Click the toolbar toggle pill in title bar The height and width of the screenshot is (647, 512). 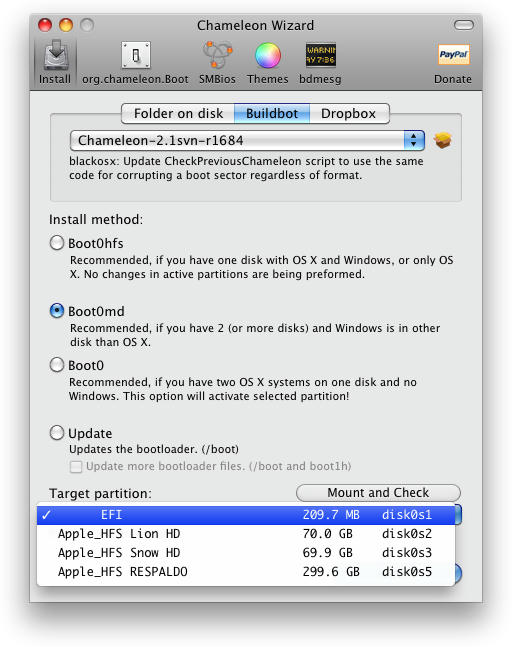coord(464,25)
